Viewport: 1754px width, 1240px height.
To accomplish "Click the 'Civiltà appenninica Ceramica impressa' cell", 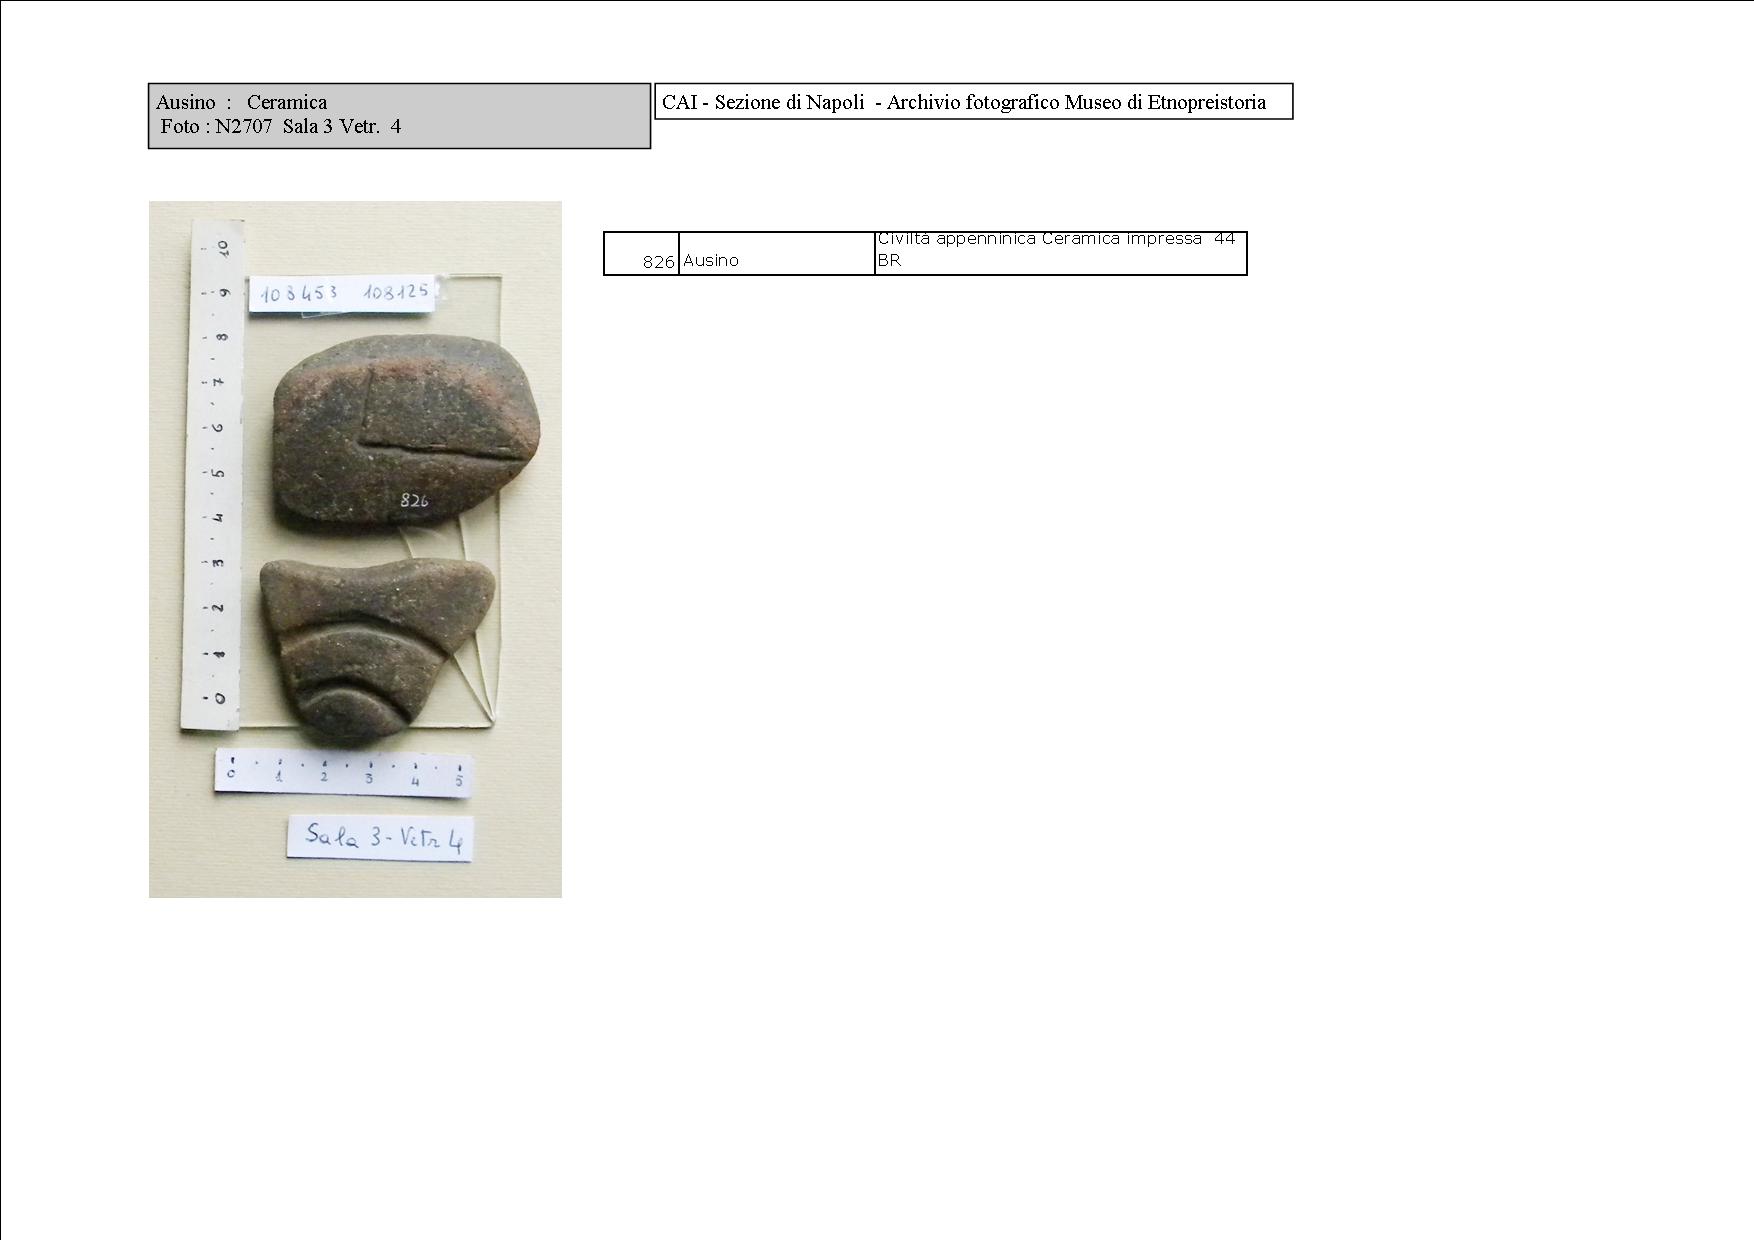I will pyautogui.click(x=1061, y=253).
